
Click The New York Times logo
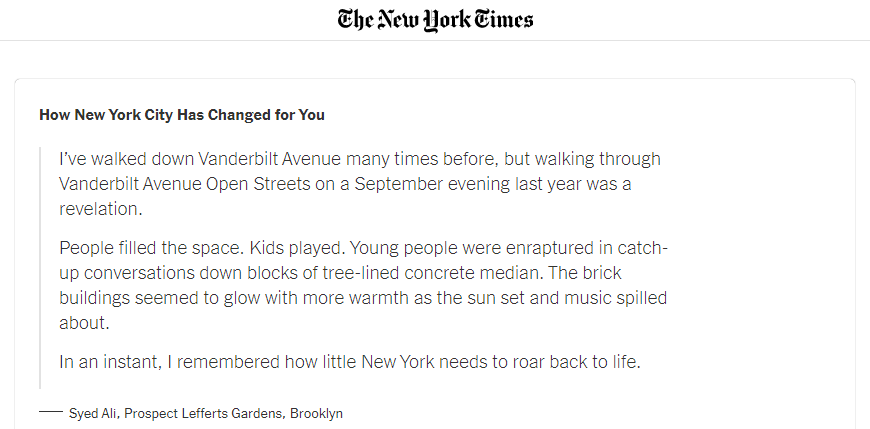pos(435,19)
